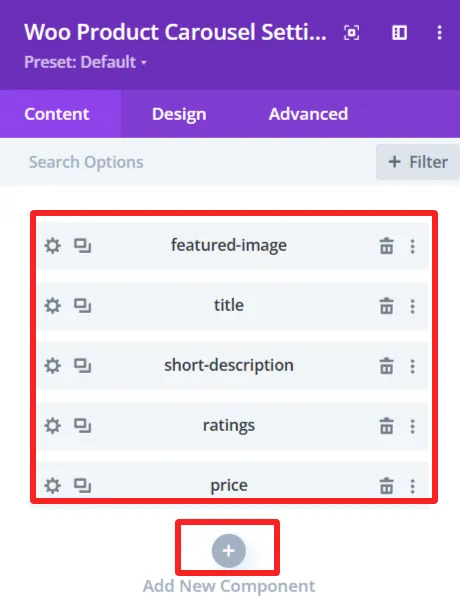
Task: Open the header three-dot menu
Action: coord(439,33)
